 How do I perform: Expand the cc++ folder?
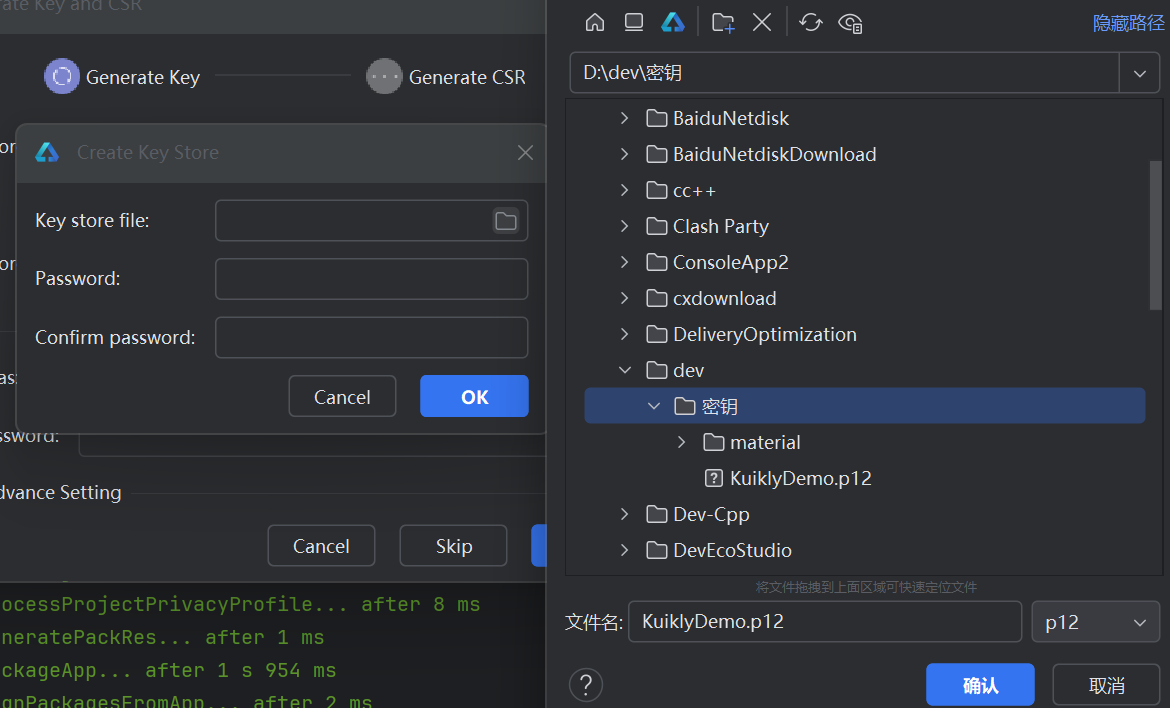point(625,190)
